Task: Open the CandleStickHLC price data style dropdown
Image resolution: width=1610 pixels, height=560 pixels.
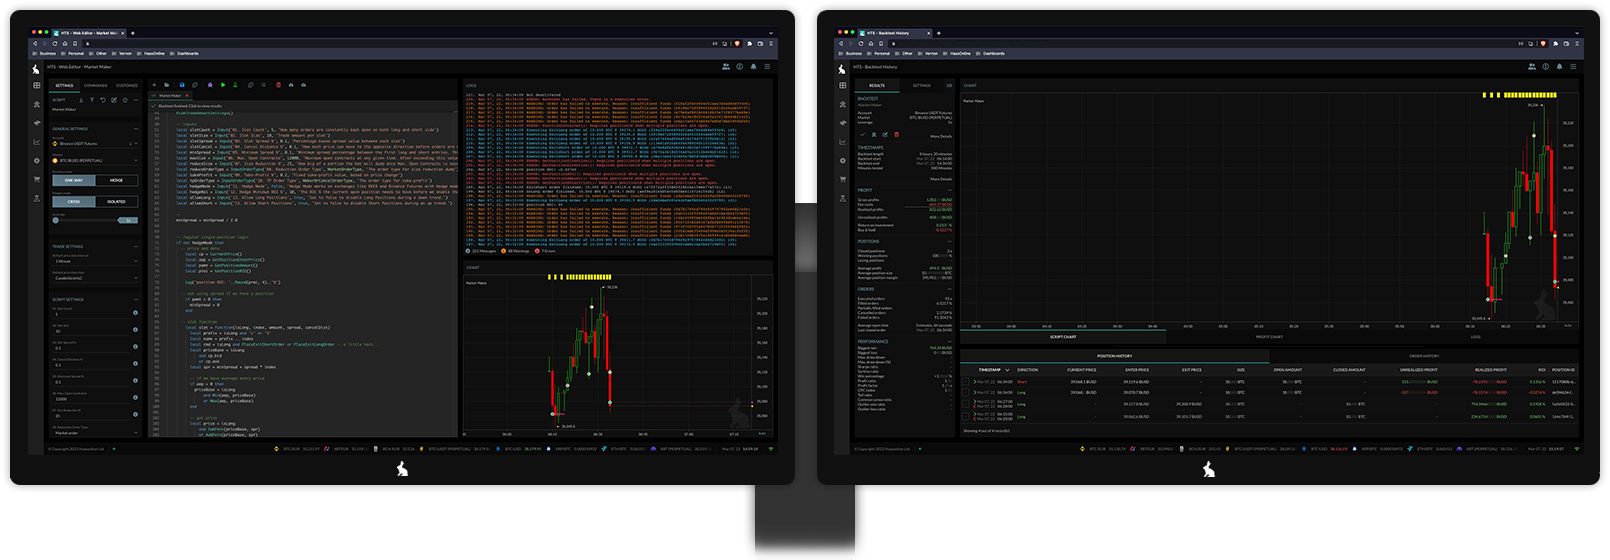Action: [95, 278]
